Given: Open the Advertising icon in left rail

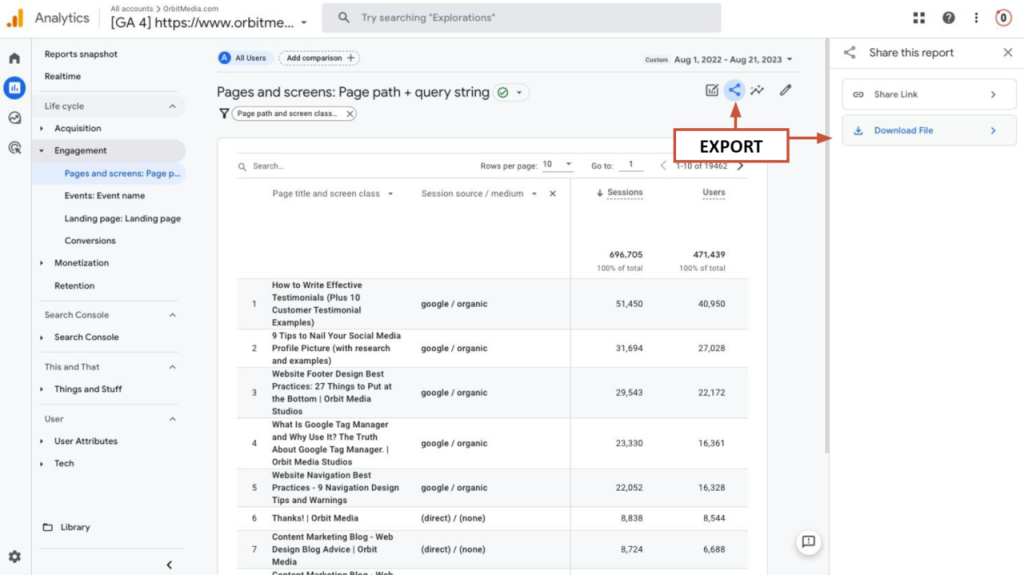Looking at the screenshot, I should pyautogui.click(x=14, y=148).
